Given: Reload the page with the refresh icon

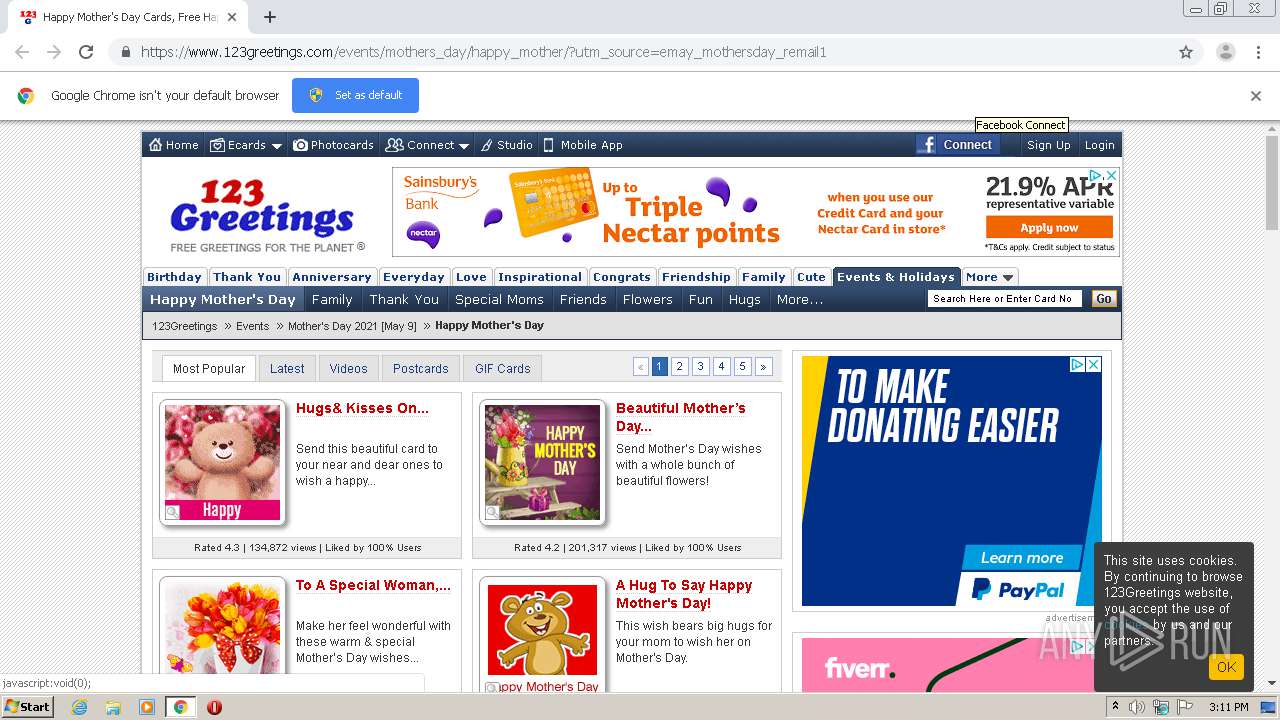Looking at the screenshot, I should tap(86, 52).
